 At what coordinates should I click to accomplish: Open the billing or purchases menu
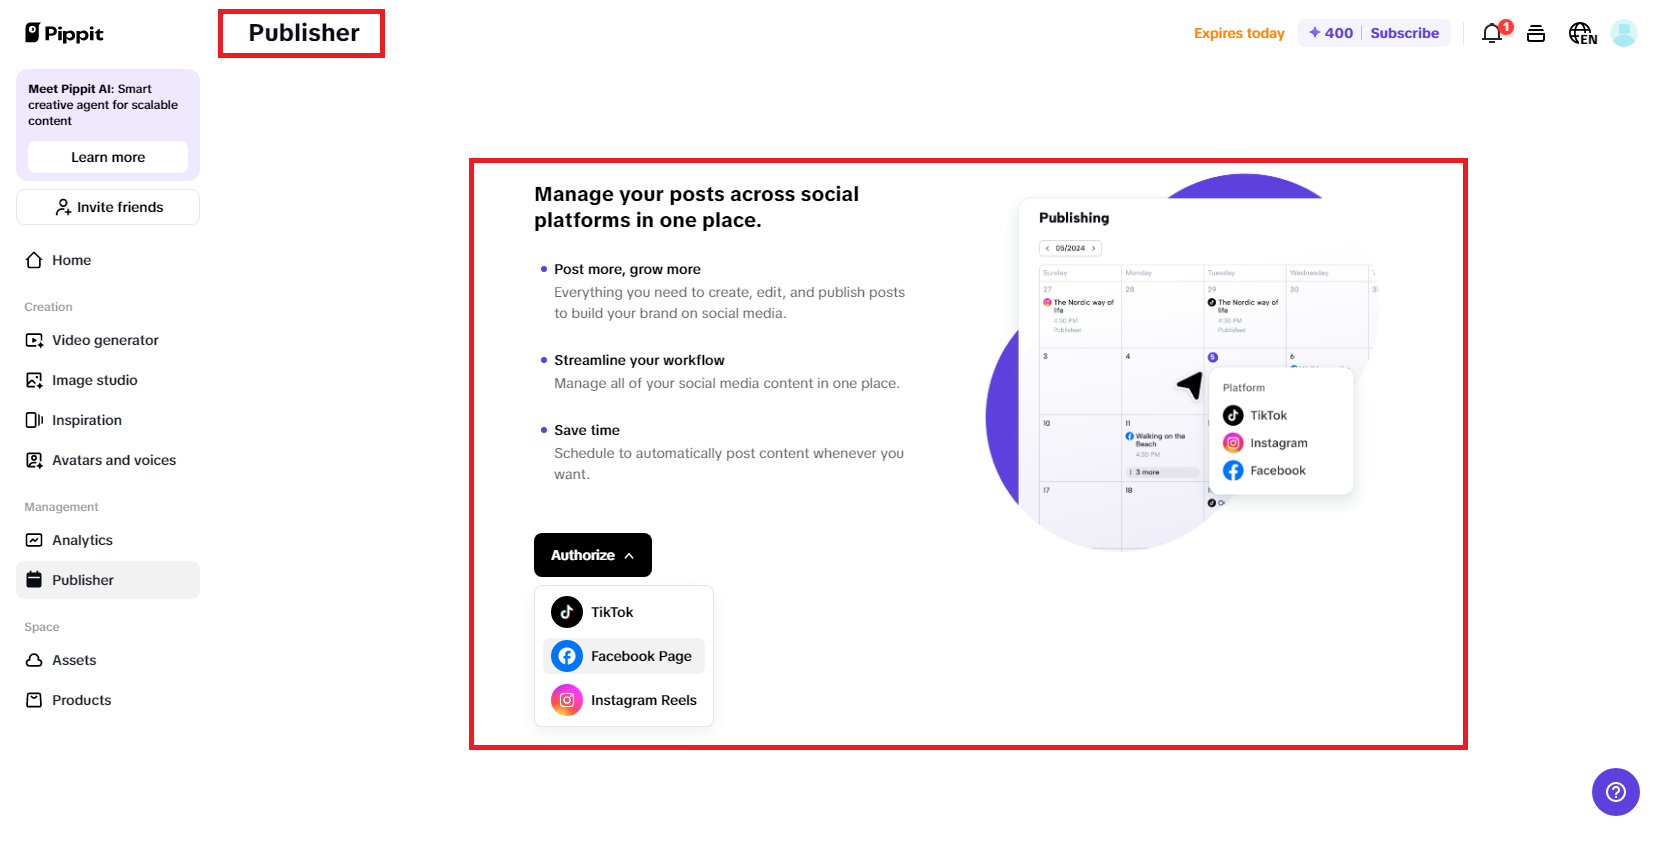(x=1537, y=33)
